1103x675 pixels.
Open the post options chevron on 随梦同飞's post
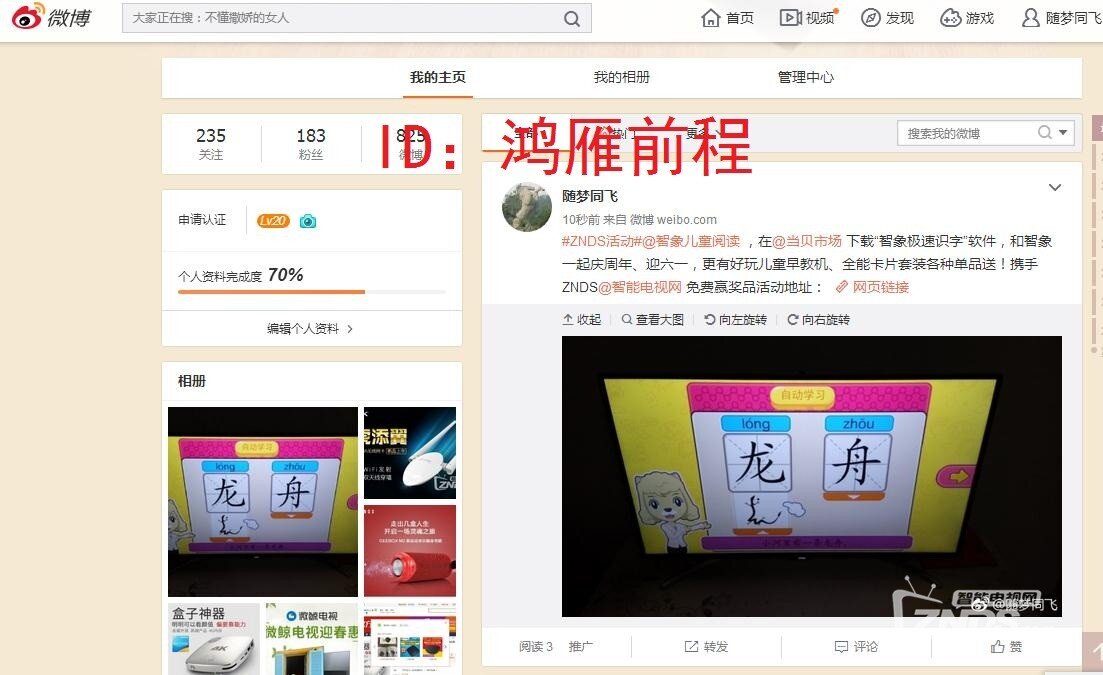pyautogui.click(x=1055, y=187)
